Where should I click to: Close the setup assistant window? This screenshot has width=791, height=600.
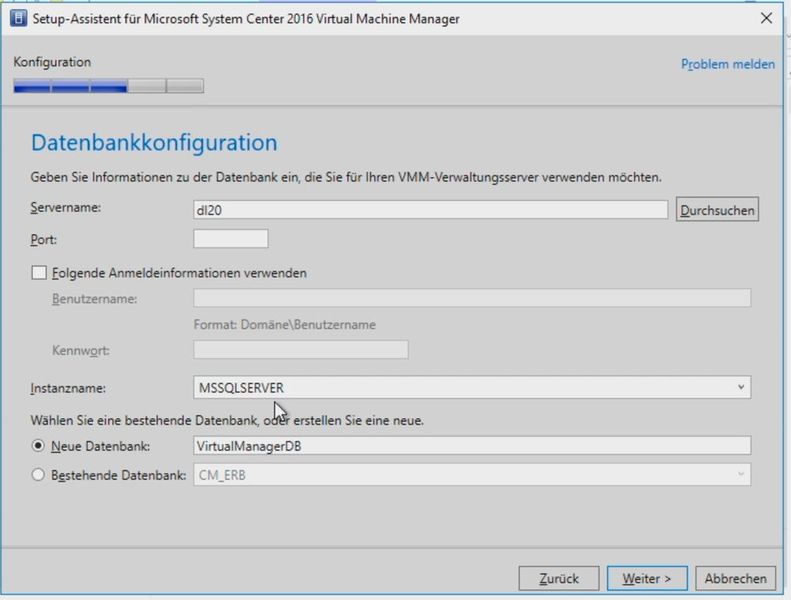coord(766,19)
